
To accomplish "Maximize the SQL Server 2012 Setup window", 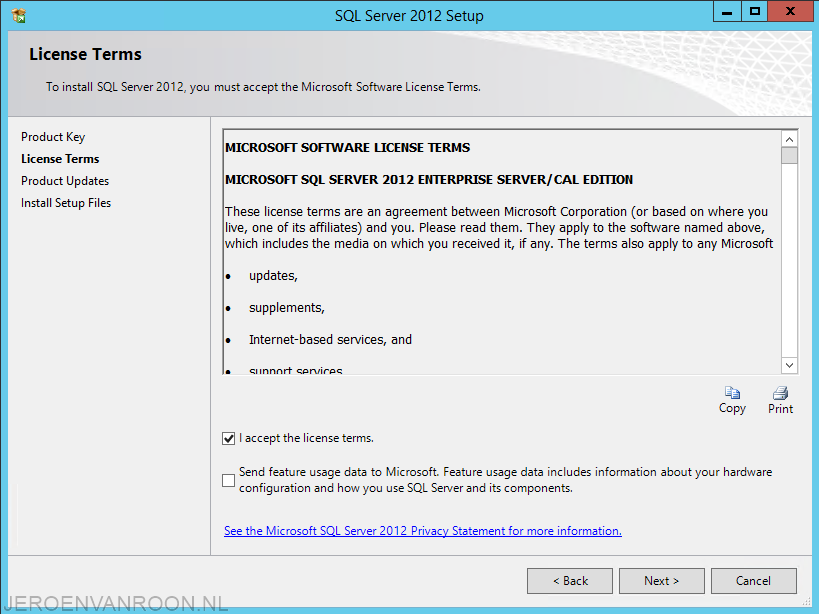I will coord(755,11).
